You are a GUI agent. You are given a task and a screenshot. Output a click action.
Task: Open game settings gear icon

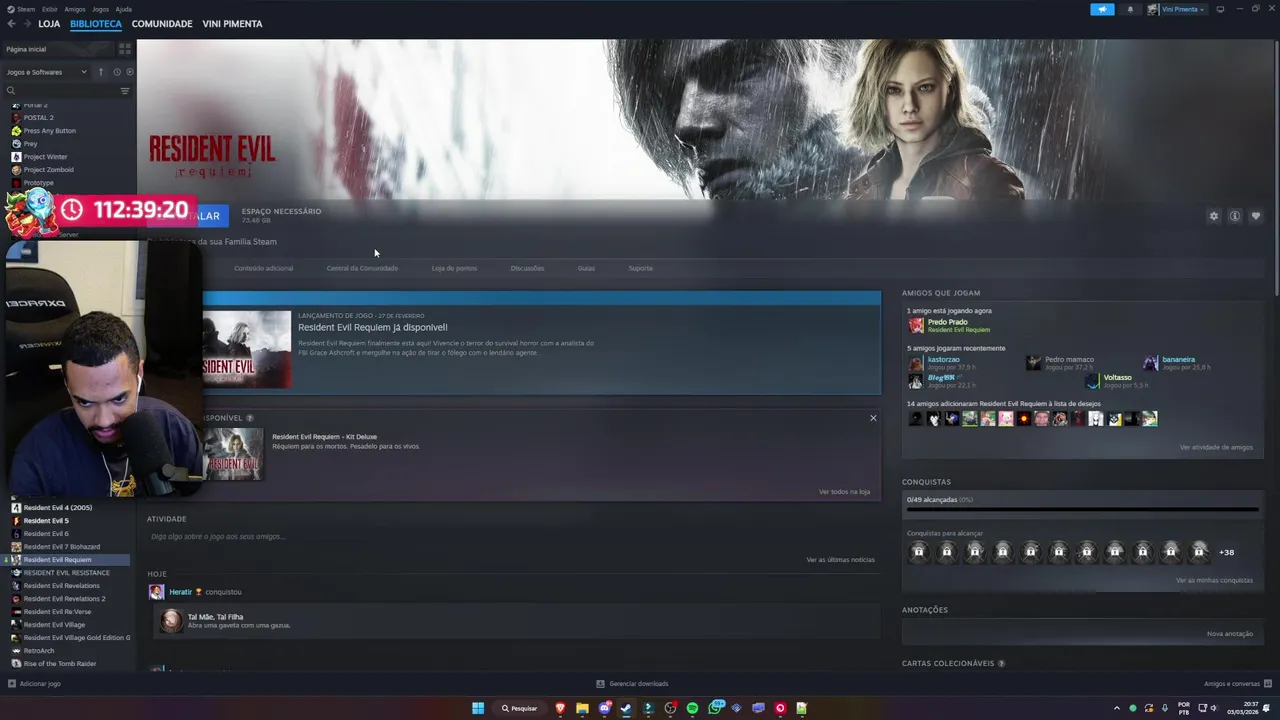(x=1214, y=216)
